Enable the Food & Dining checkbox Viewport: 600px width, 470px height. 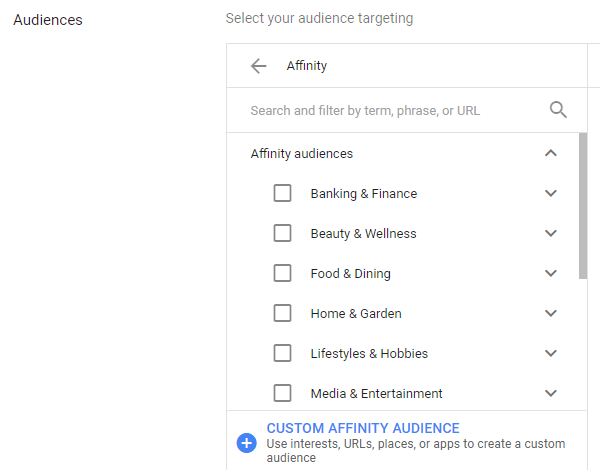point(282,273)
